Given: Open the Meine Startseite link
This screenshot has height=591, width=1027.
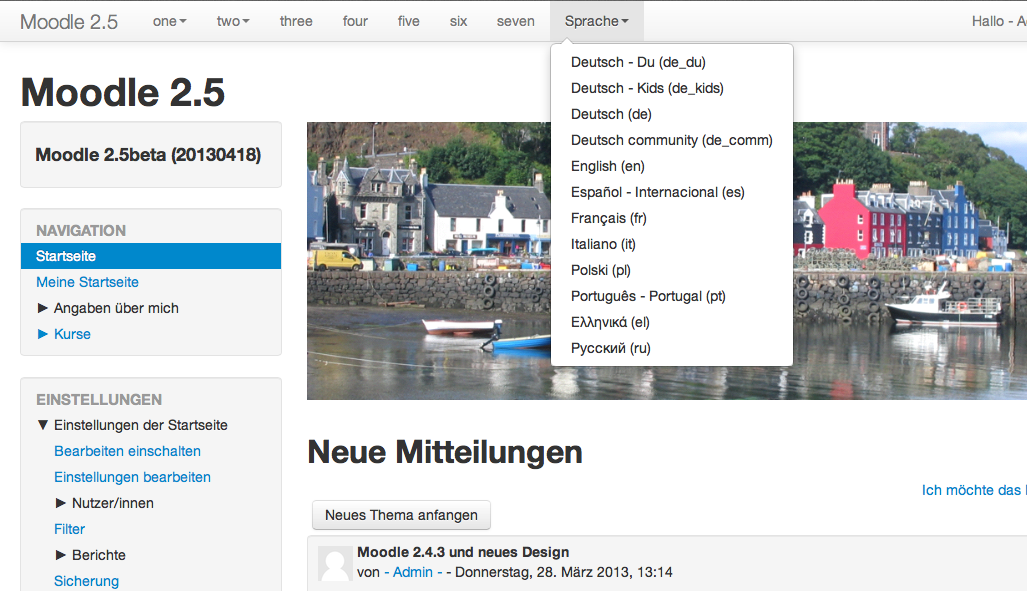Looking at the screenshot, I should pyautogui.click(x=87, y=282).
